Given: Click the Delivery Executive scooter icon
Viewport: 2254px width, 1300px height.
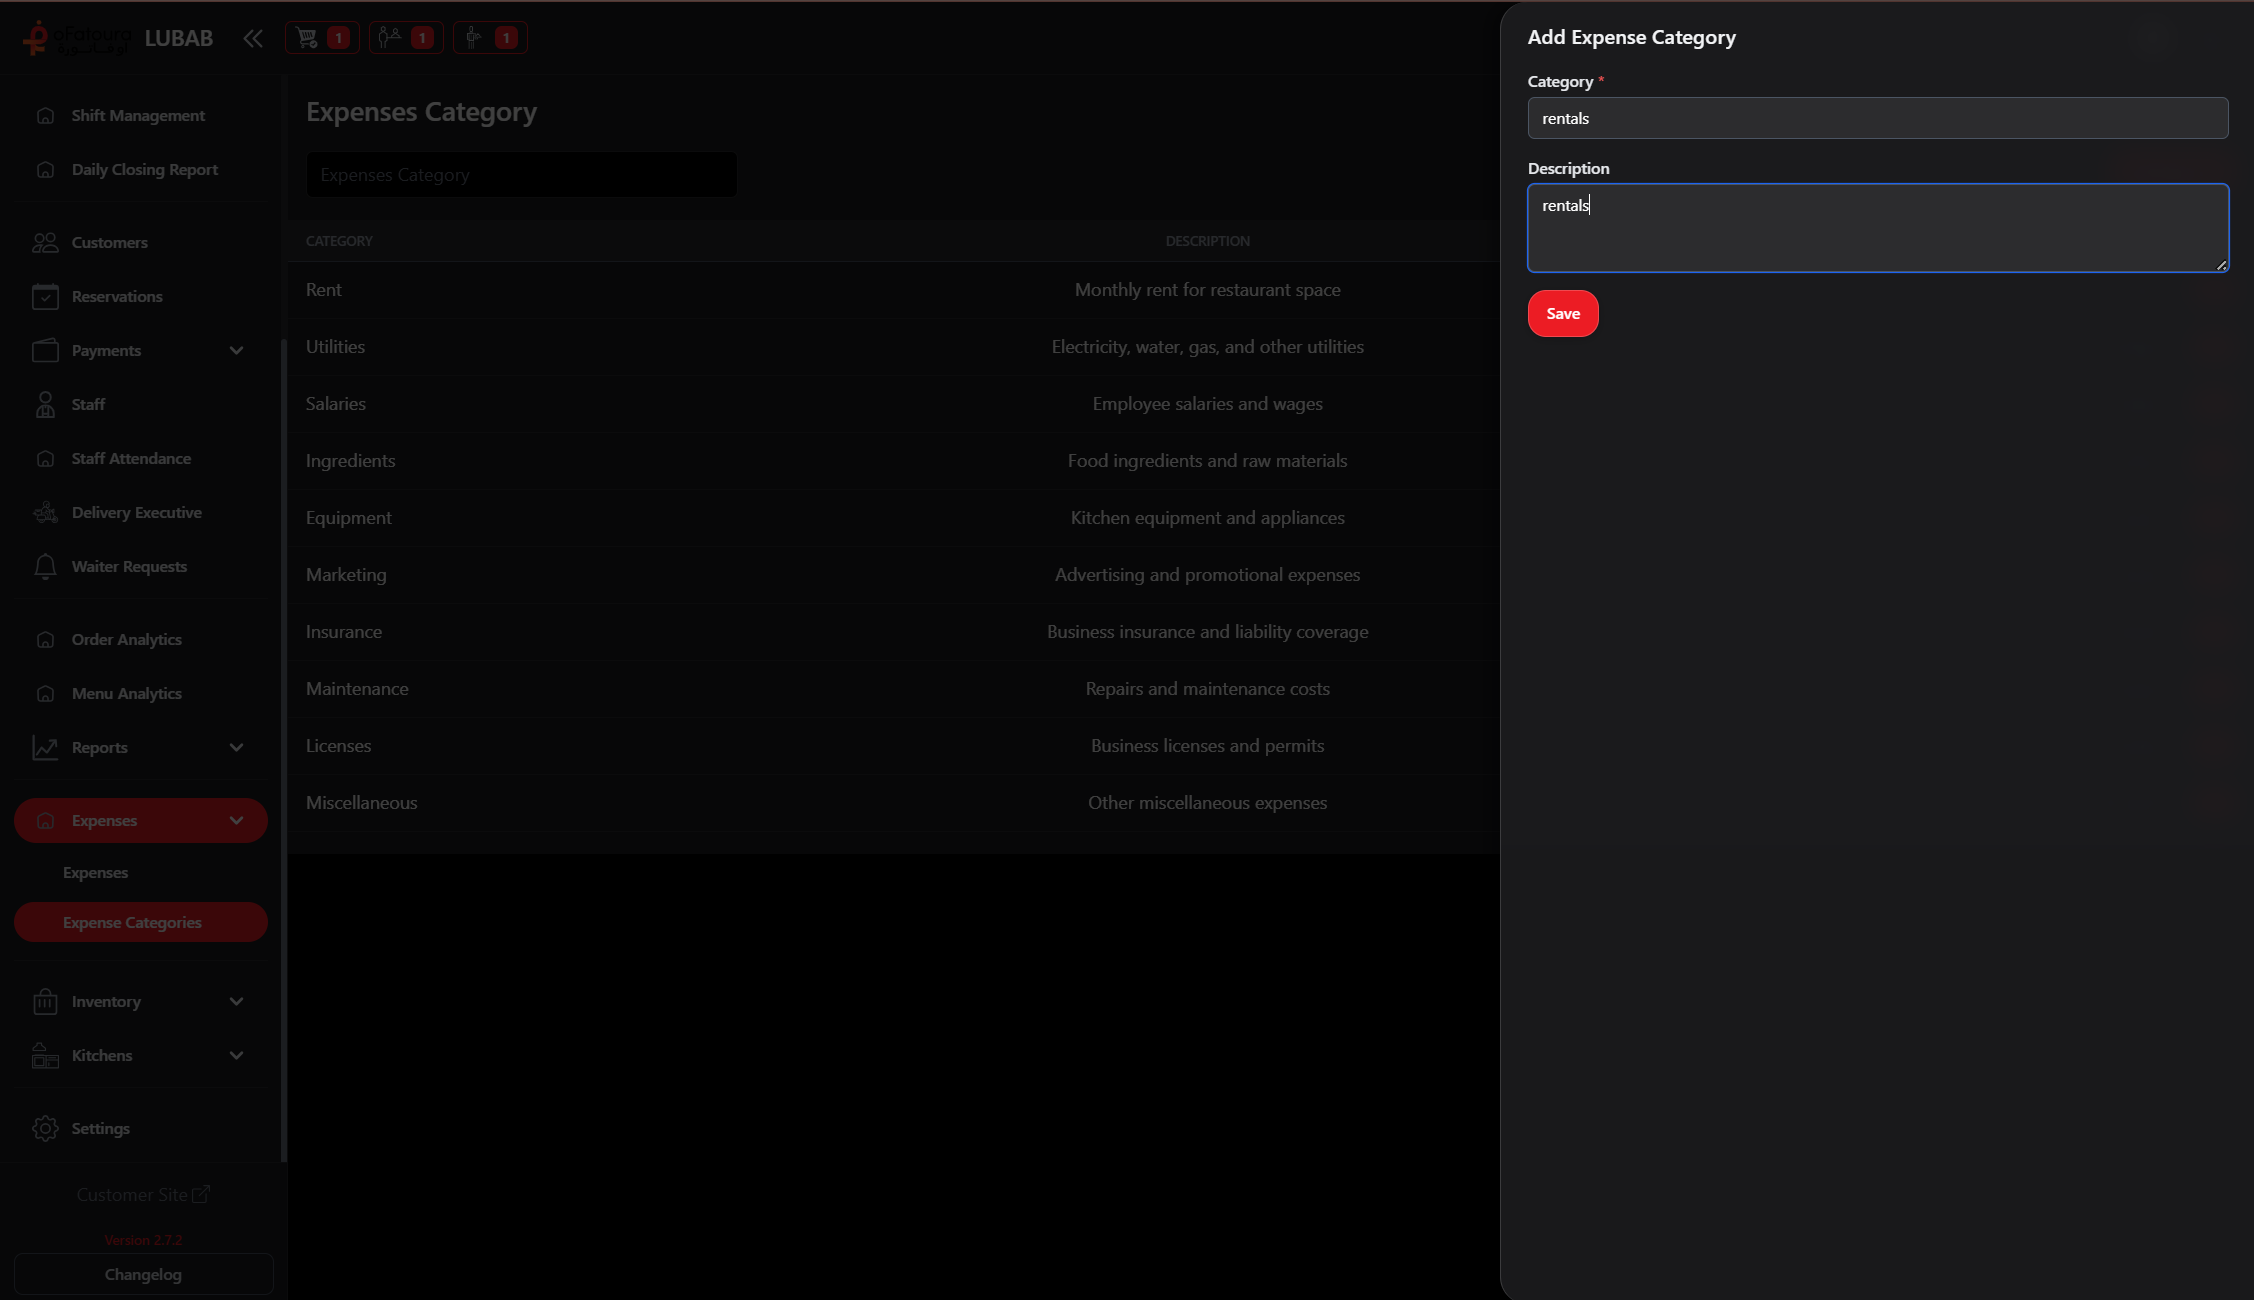Looking at the screenshot, I should pyautogui.click(x=45, y=513).
